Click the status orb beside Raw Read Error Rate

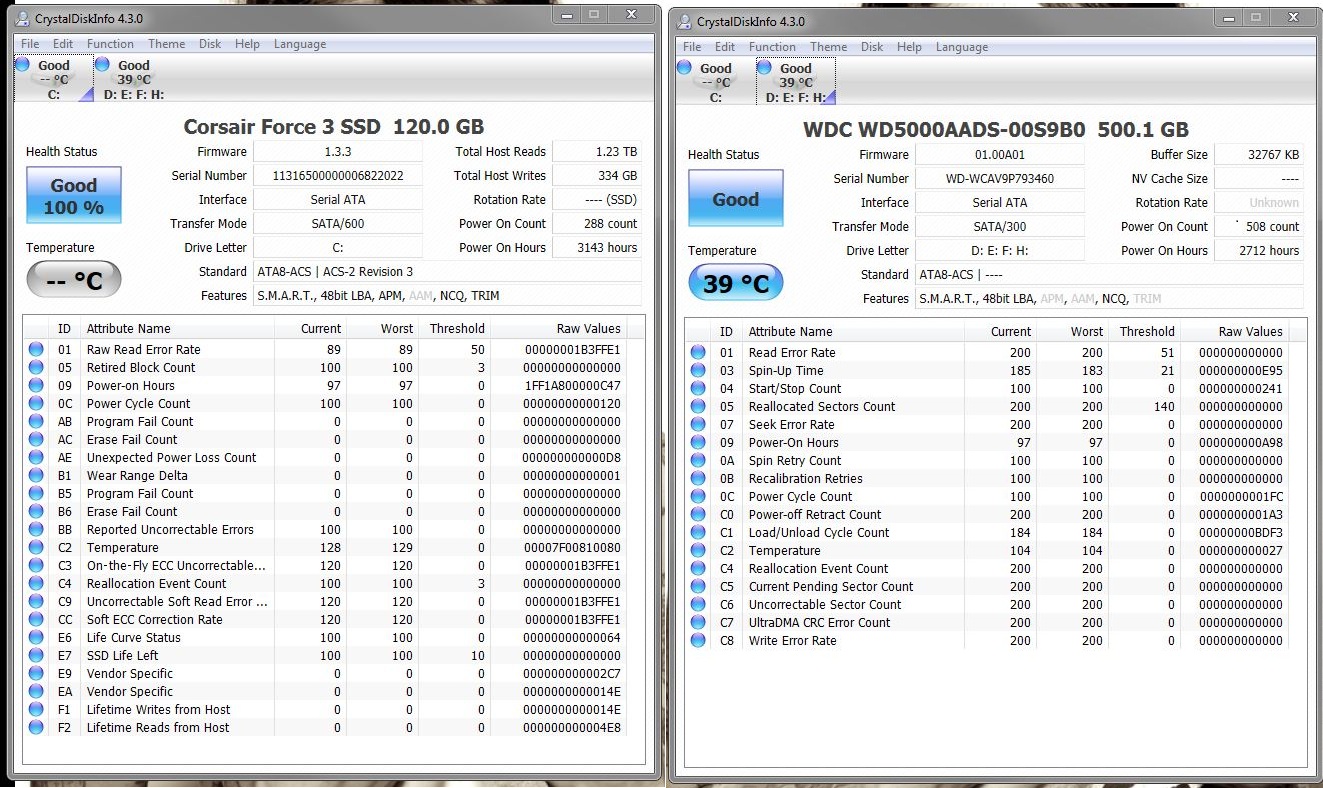(36, 350)
